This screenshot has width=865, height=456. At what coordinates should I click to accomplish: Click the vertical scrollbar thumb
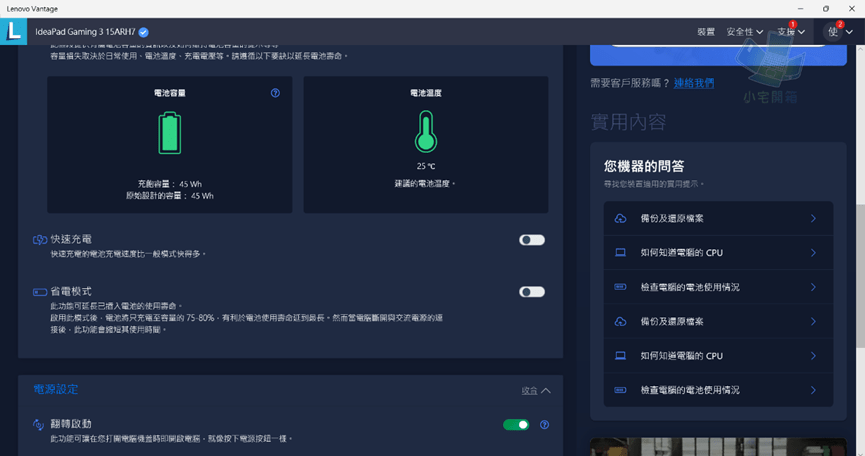(860, 276)
